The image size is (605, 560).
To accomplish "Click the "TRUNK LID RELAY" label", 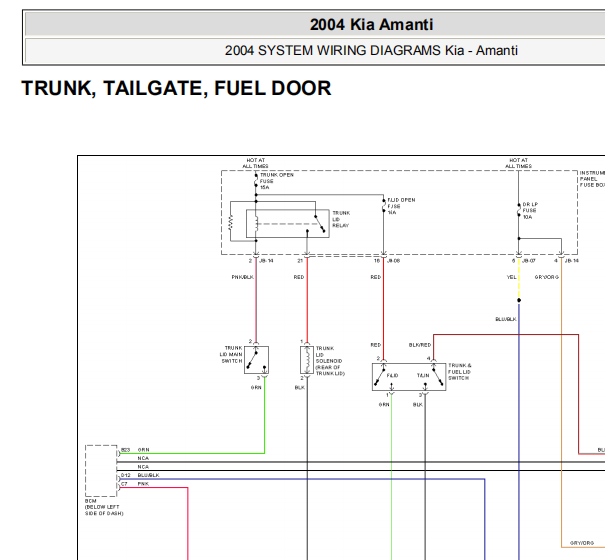I will [341, 219].
